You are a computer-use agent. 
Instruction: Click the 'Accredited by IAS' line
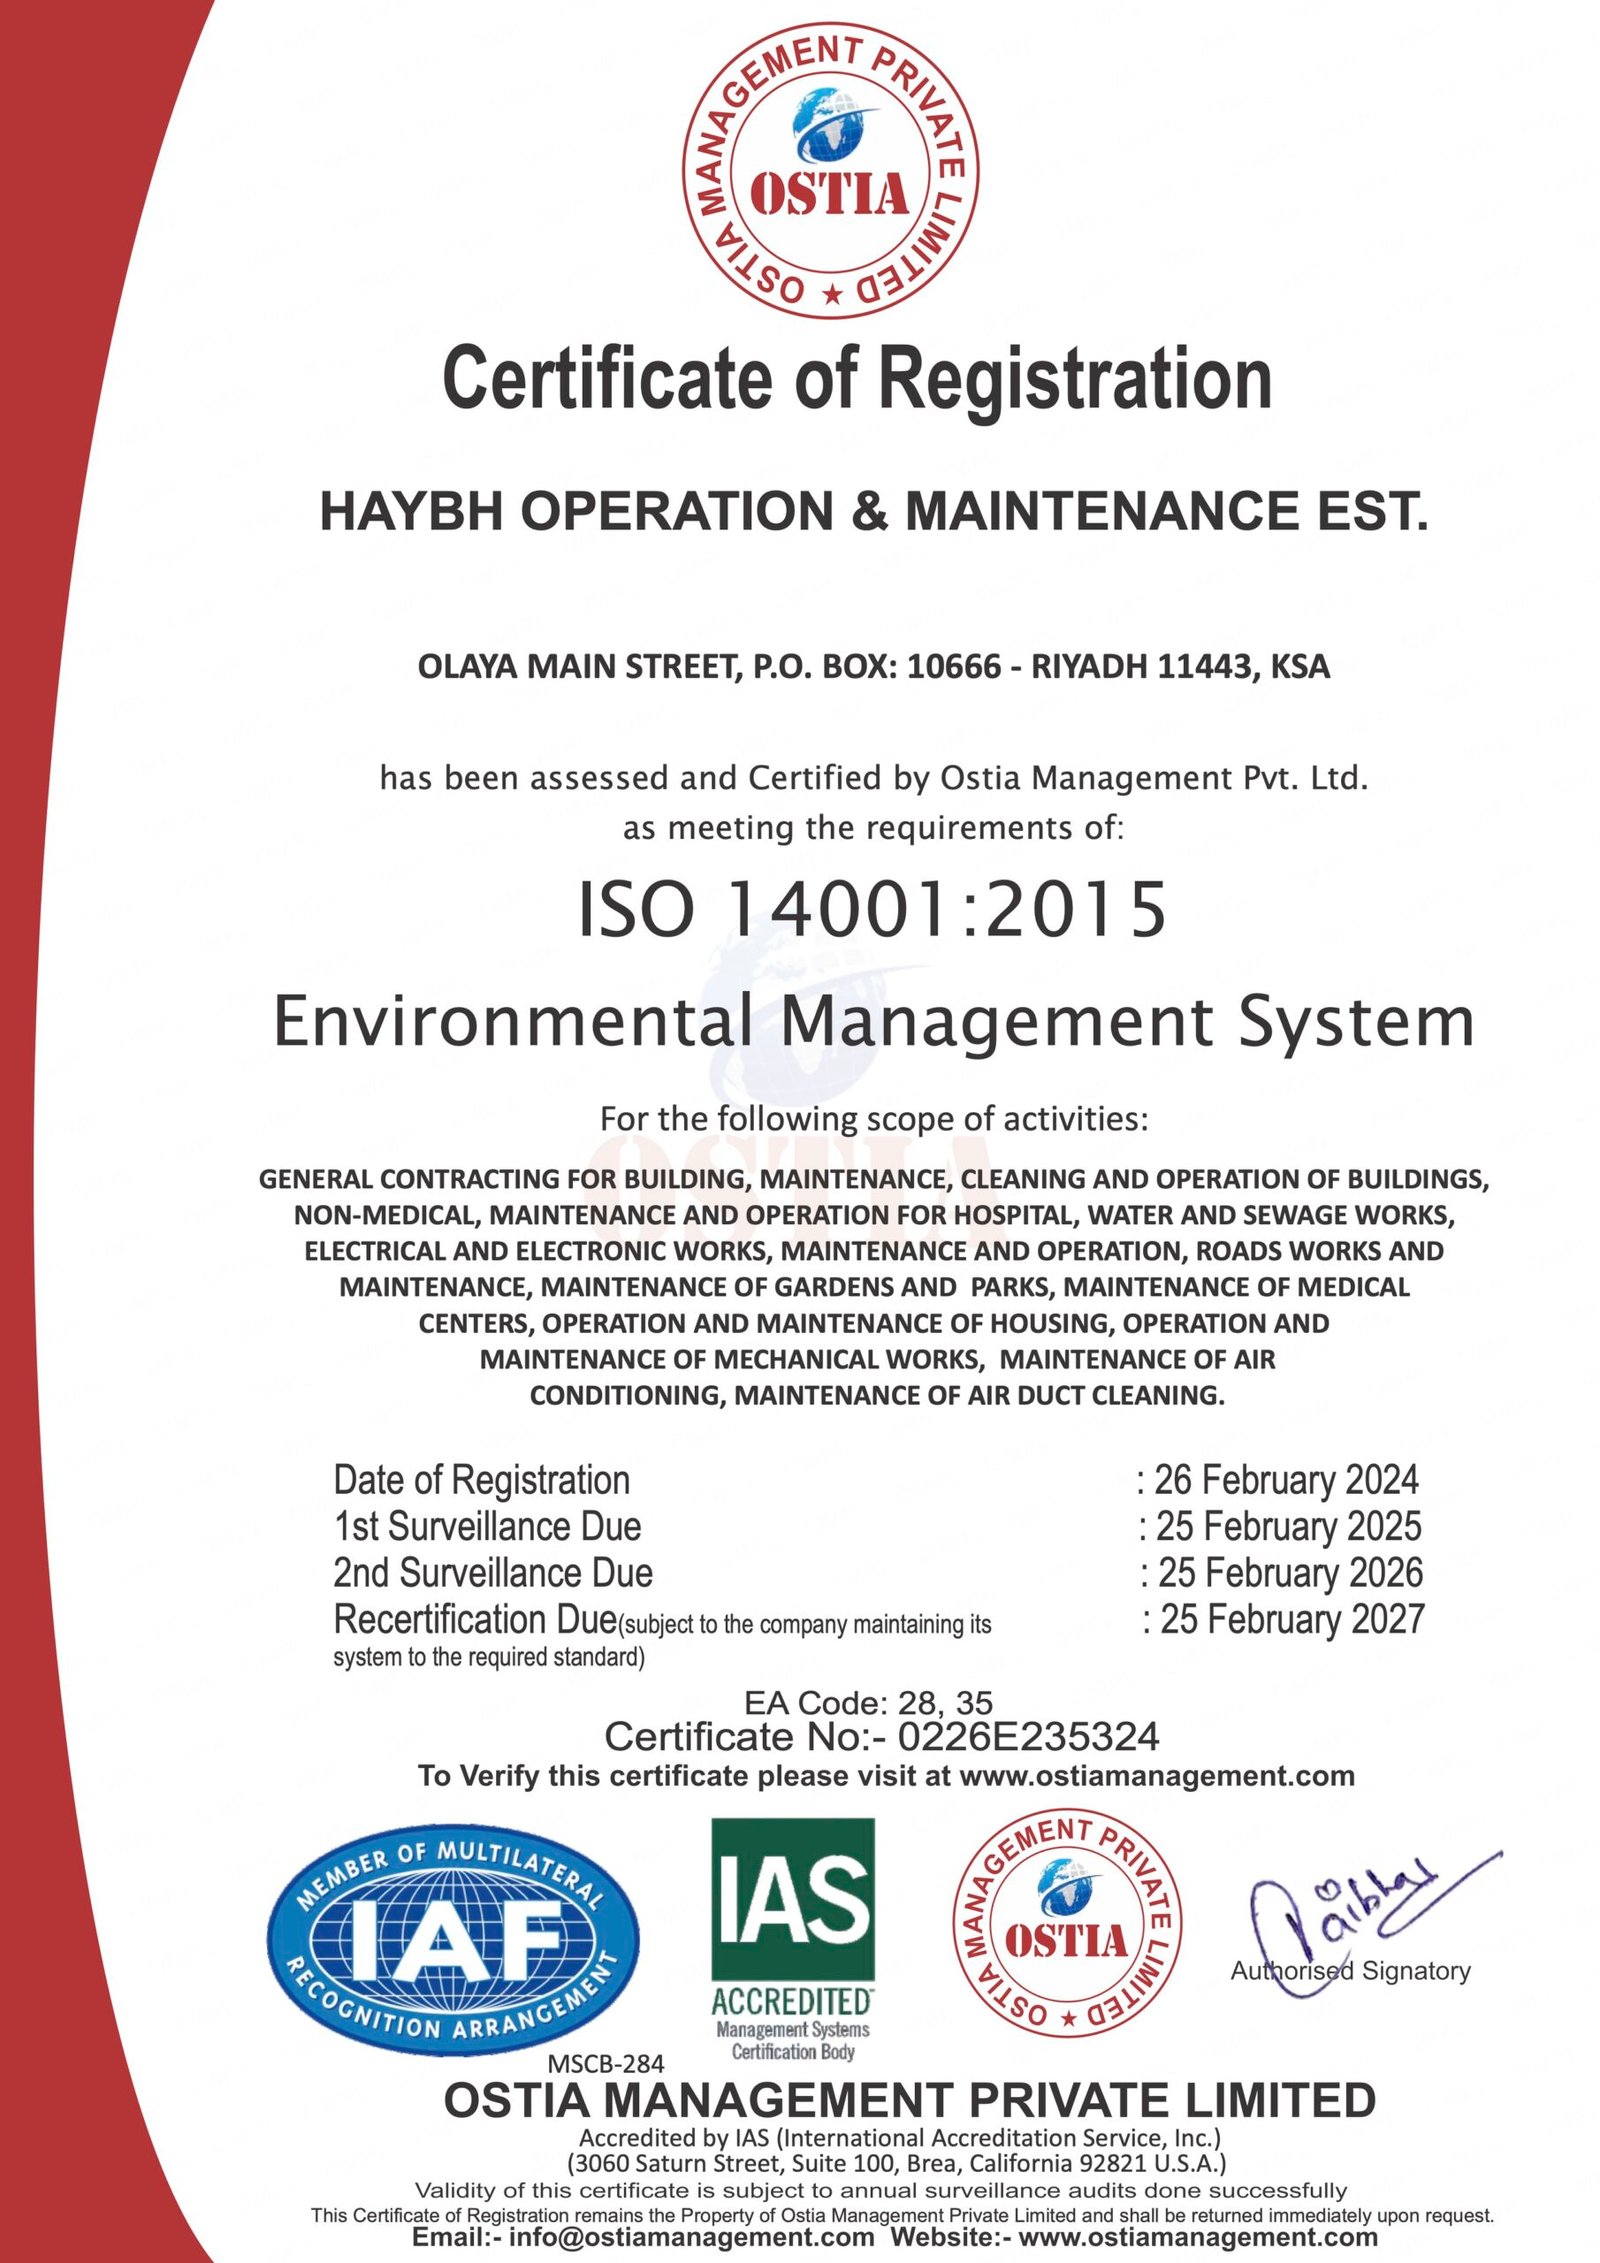coord(901,2139)
